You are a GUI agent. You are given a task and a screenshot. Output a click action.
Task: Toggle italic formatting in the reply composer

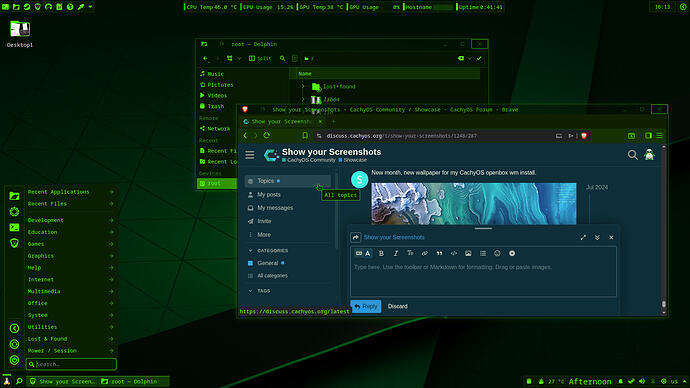tap(396, 253)
